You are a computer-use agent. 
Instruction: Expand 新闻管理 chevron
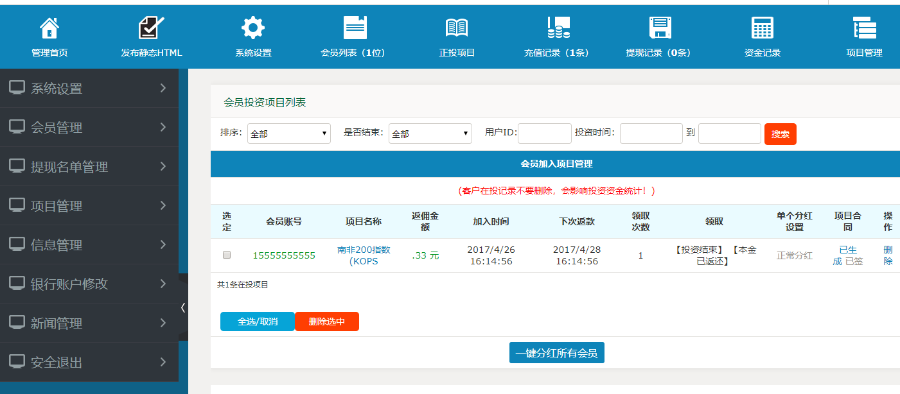point(163,322)
